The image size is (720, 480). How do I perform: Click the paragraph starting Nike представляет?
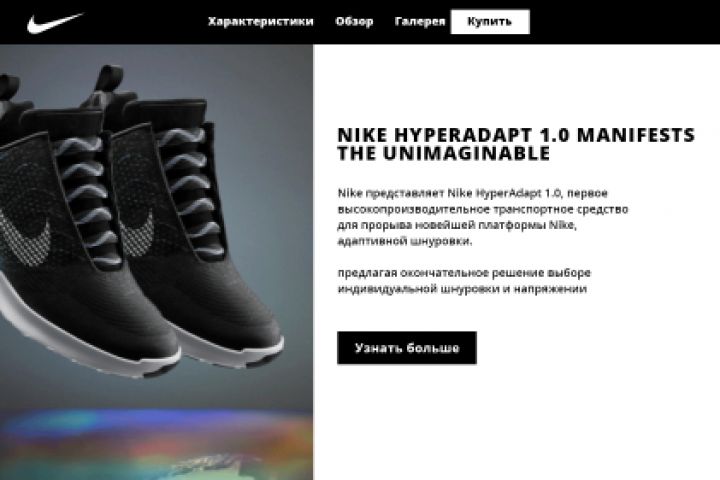click(x=483, y=217)
